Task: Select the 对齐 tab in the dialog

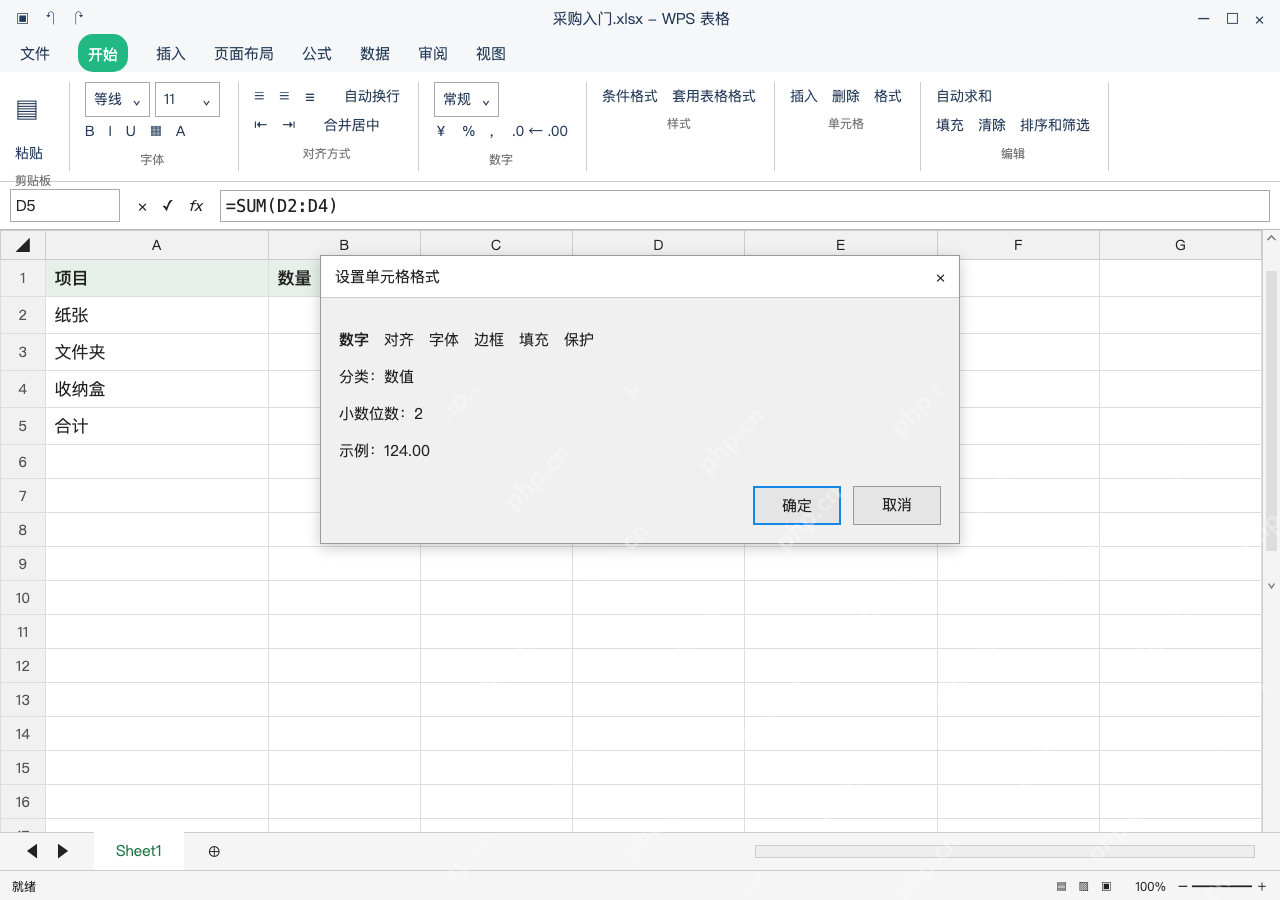Action: [x=399, y=340]
